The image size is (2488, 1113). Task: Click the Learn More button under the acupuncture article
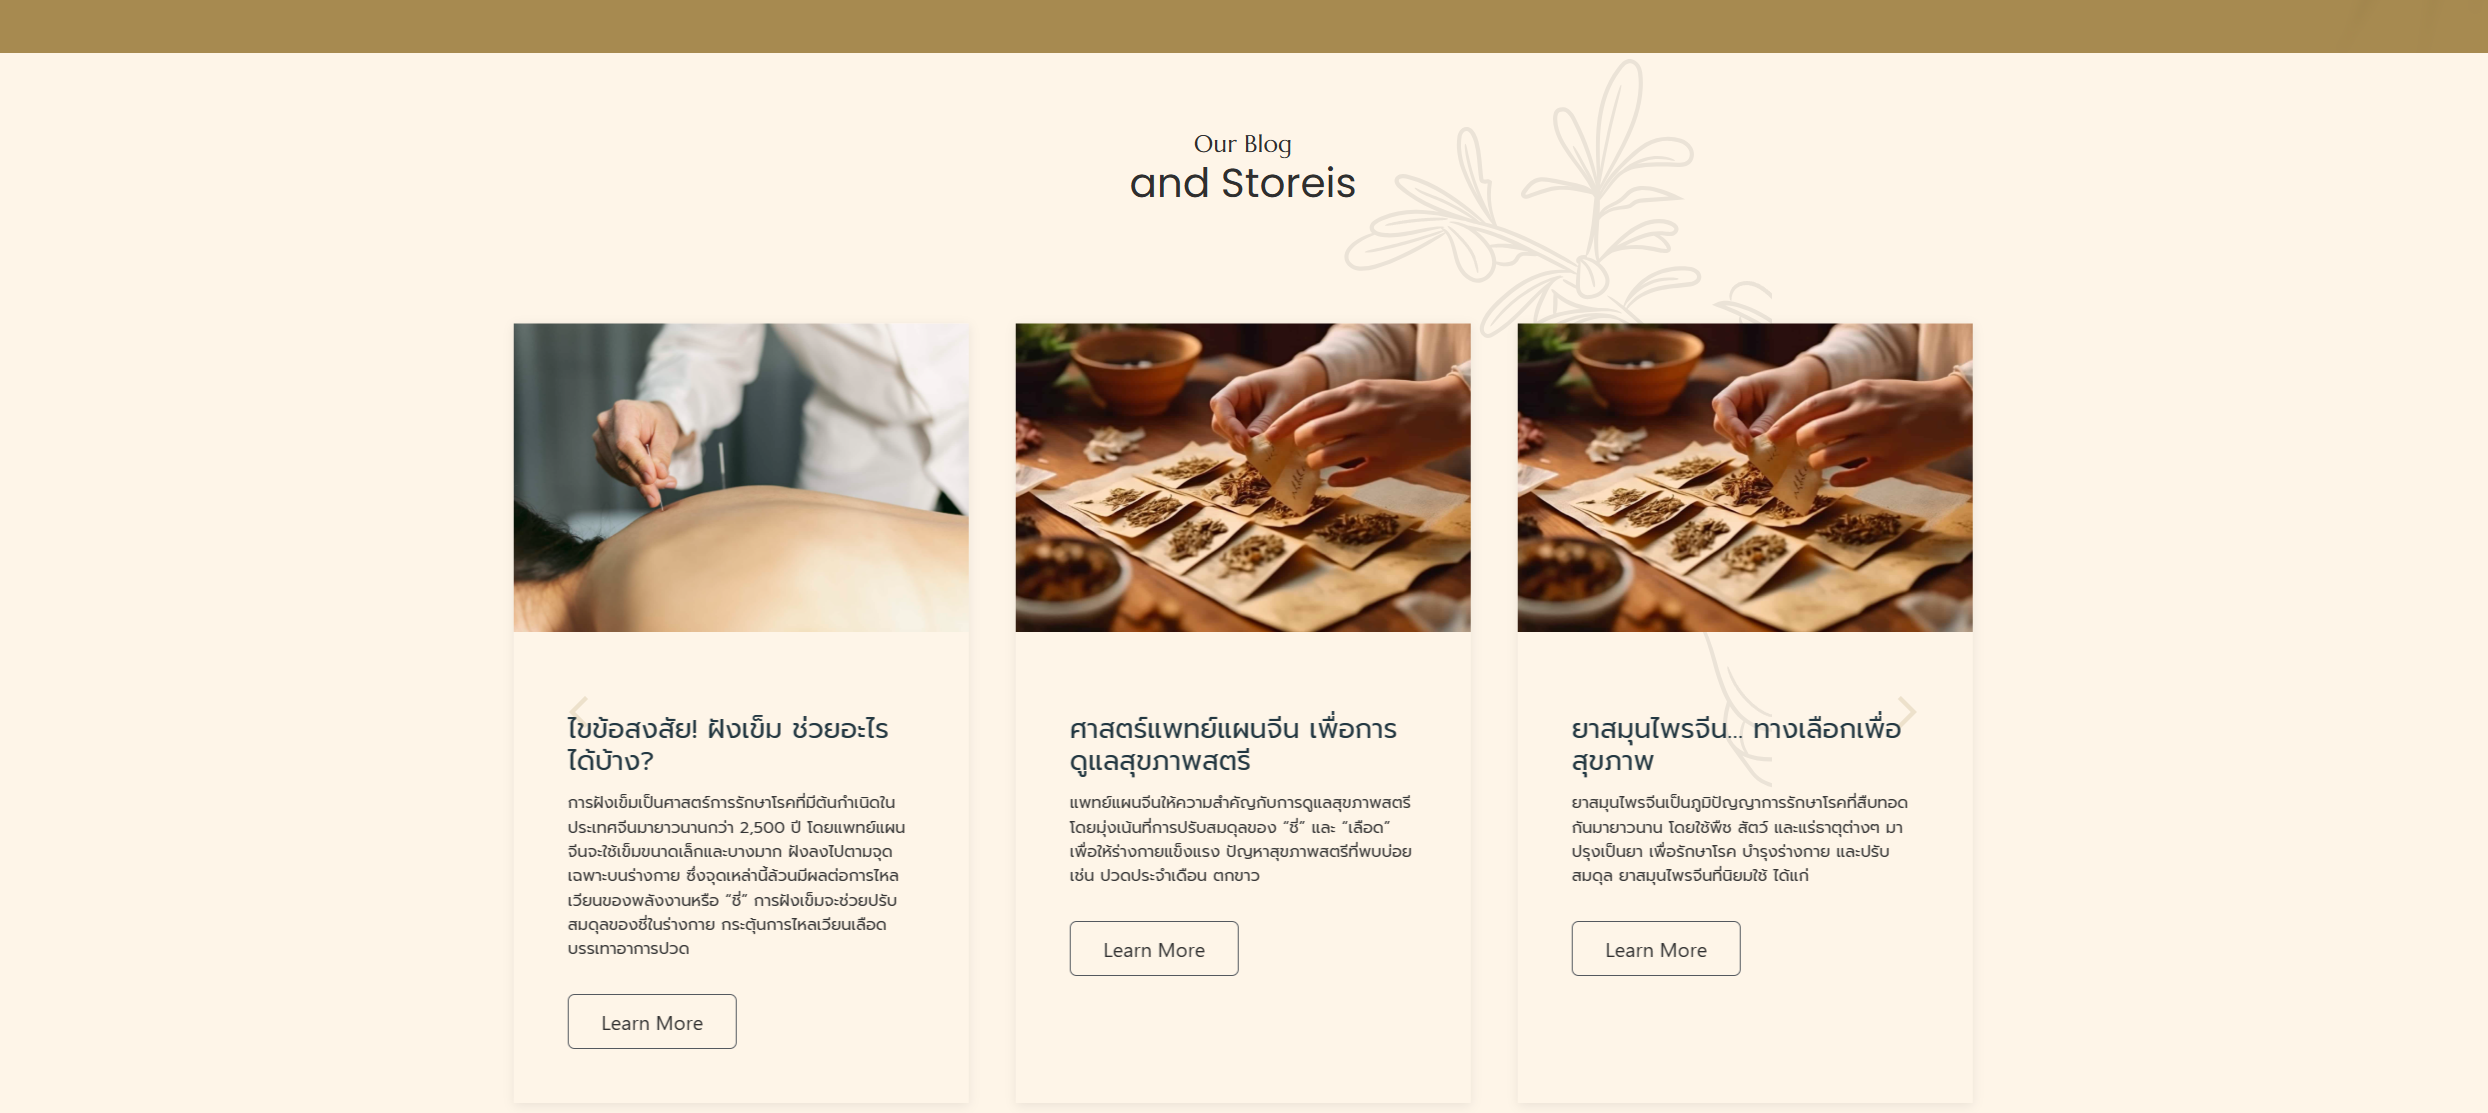(652, 1021)
